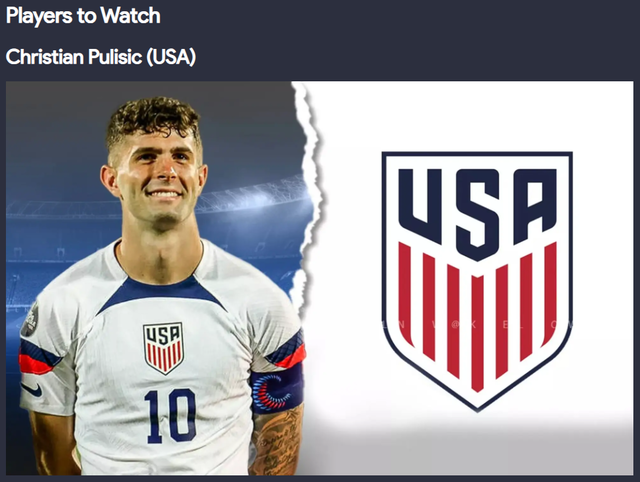Click the small USA crest on jersey
Image resolution: width=640 pixels, height=482 pixels.
click(163, 348)
